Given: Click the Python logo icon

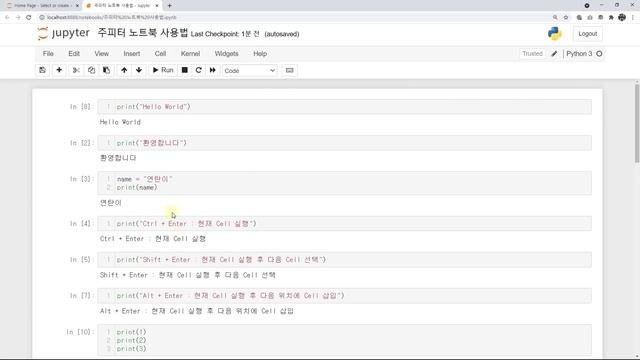Looking at the screenshot, I should click(554, 34).
